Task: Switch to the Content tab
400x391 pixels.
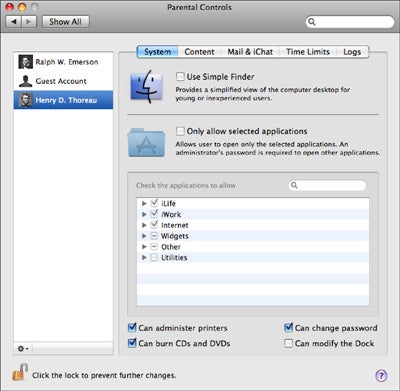Action: pyautogui.click(x=199, y=52)
